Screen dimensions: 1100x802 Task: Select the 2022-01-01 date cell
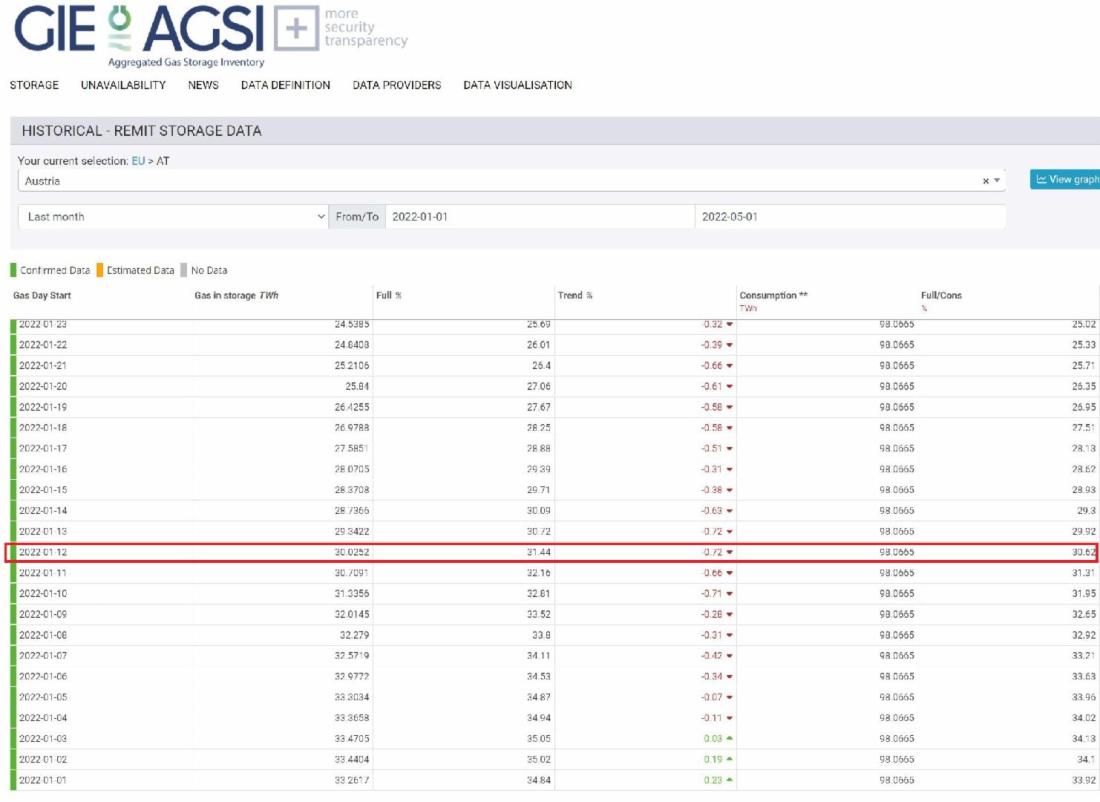(x=43, y=780)
